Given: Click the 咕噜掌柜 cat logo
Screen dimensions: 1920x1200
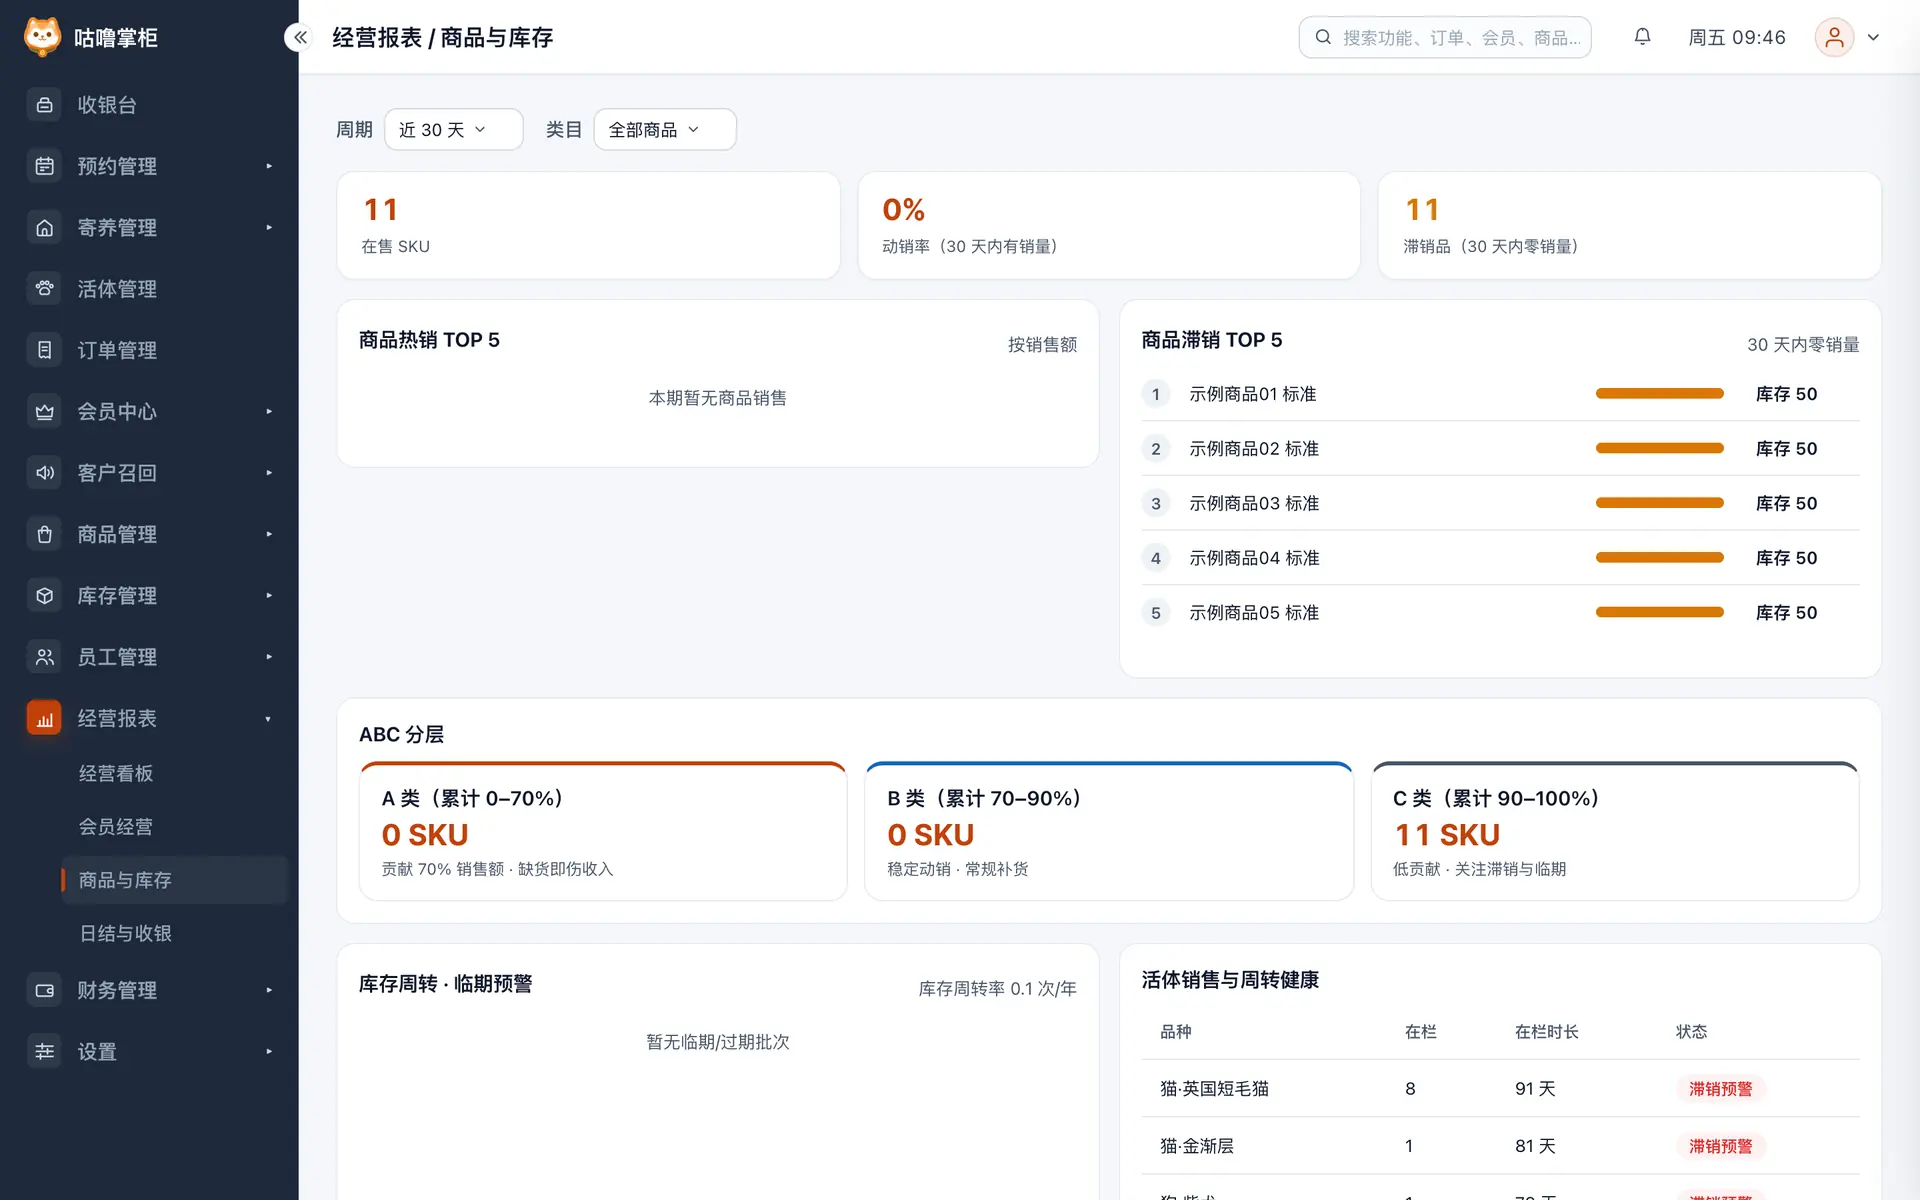Looking at the screenshot, I should pyautogui.click(x=42, y=37).
